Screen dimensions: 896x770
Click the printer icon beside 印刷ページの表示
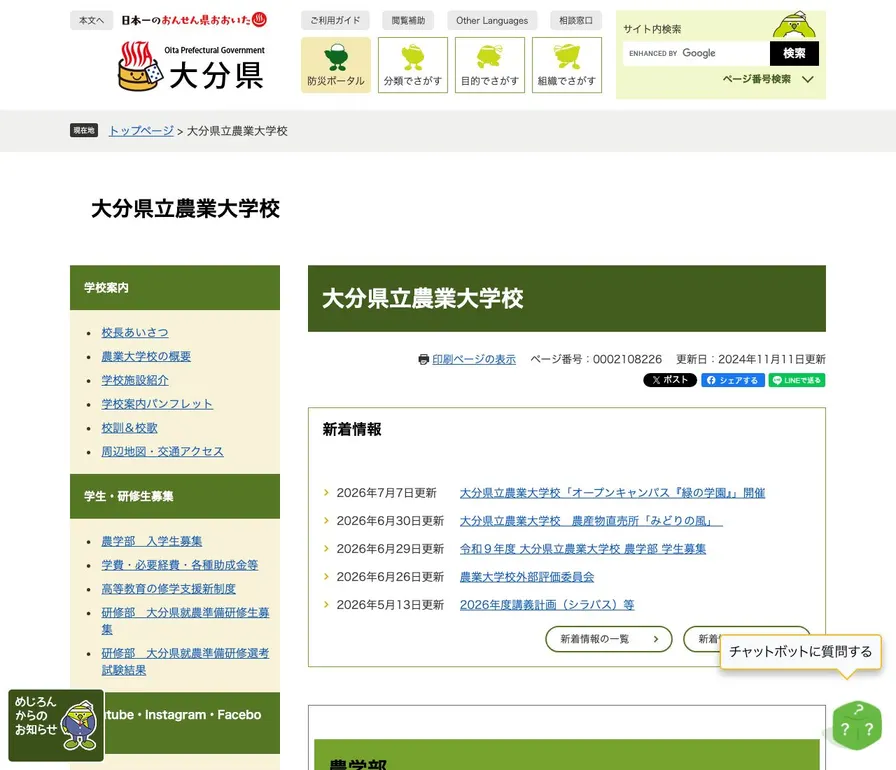423,359
